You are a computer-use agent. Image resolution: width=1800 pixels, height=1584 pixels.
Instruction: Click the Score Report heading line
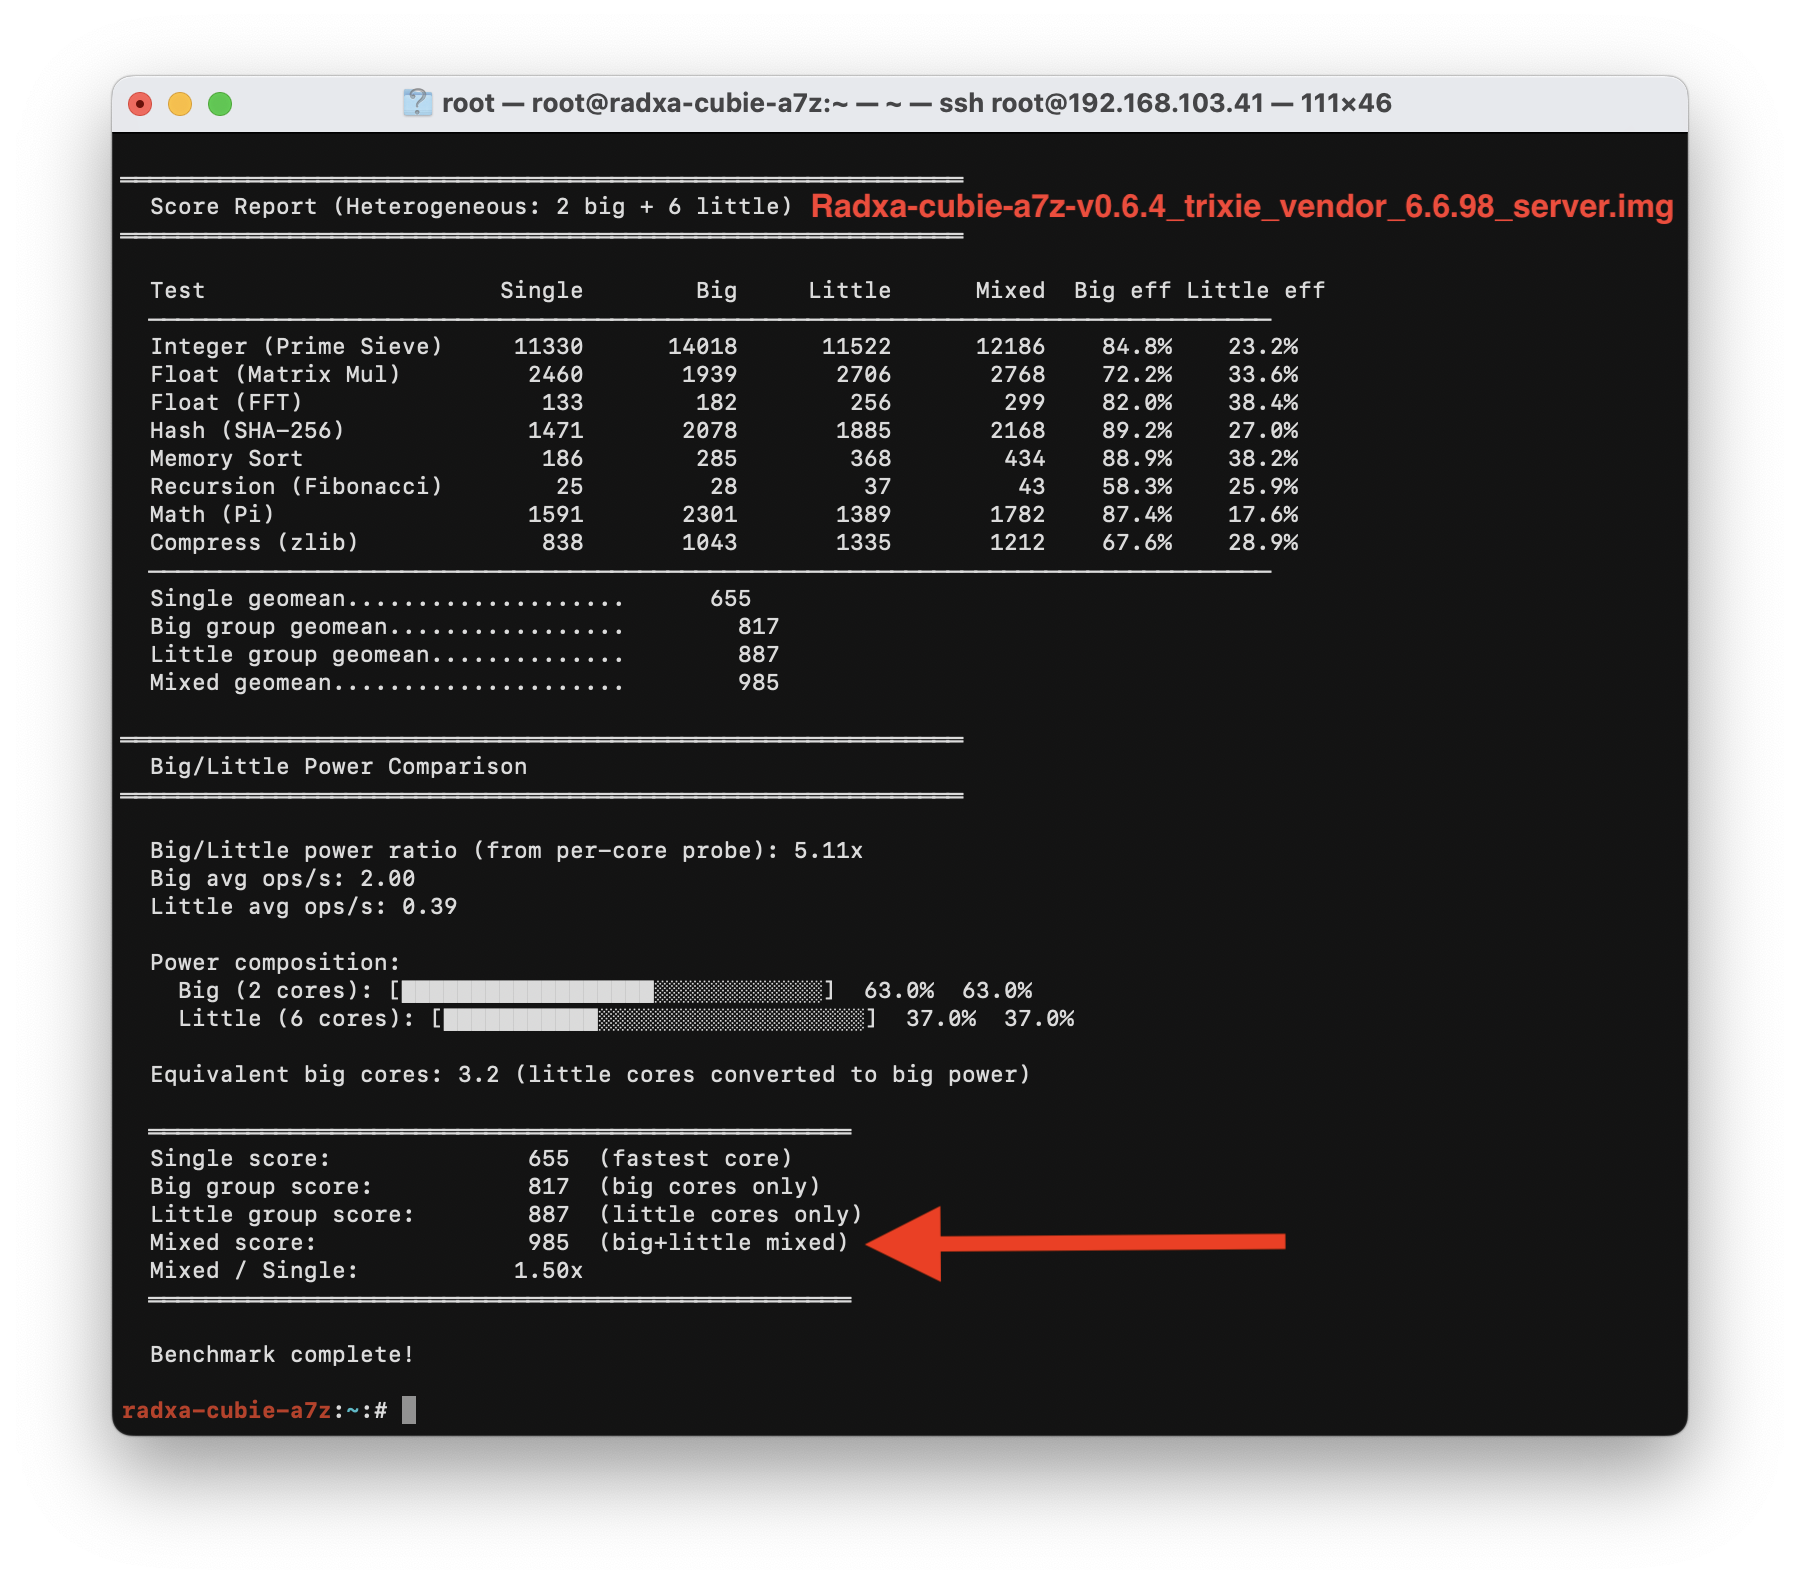point(470,207)
